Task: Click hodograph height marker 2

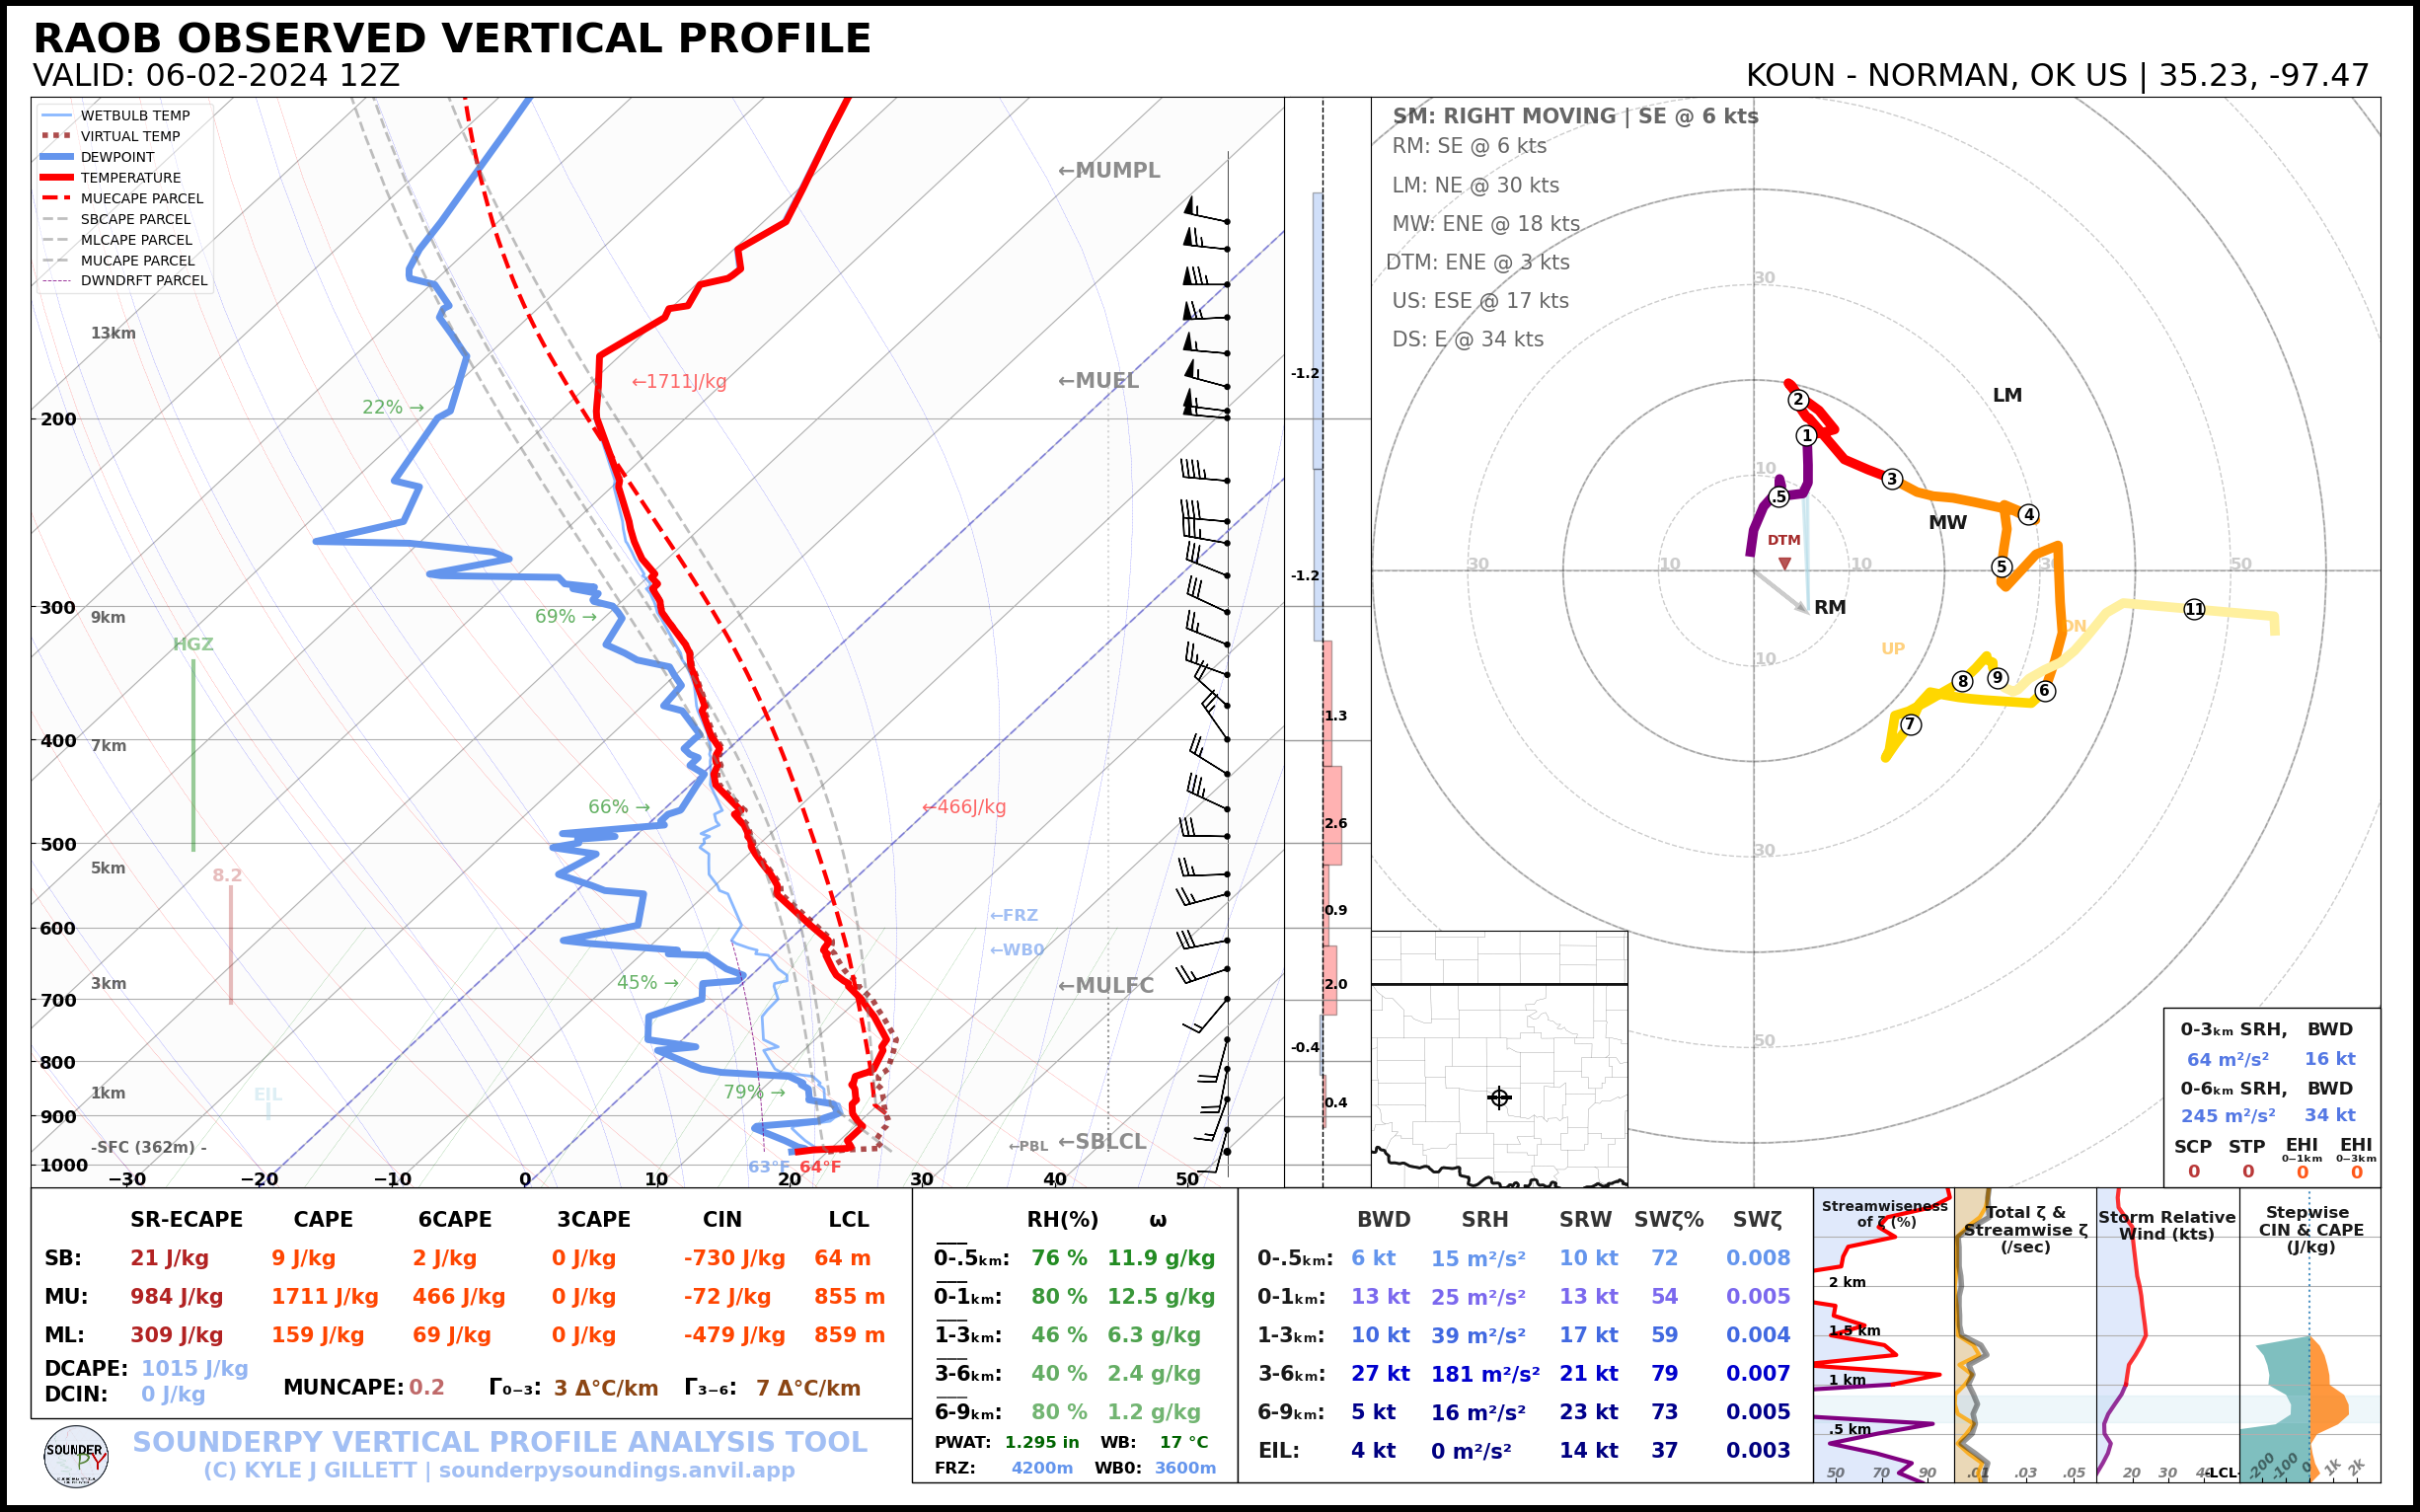Action: point(1798,400)
